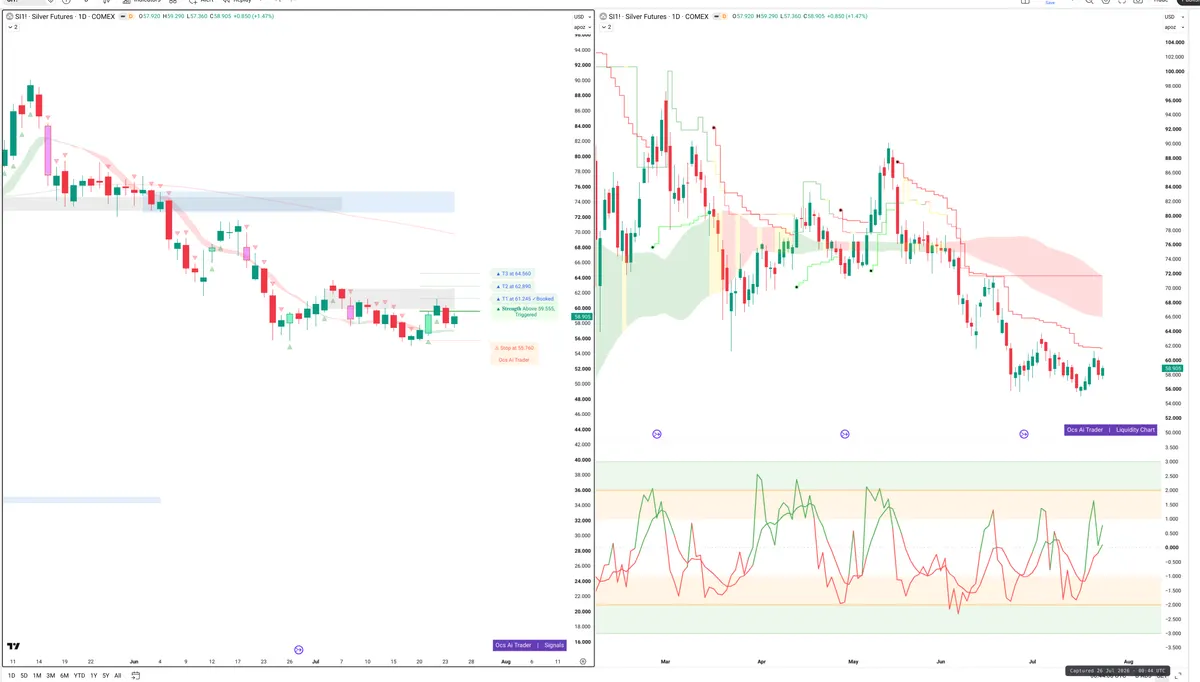
Task: Click the TradingView logo in left chart
Action: pos(14,647)
